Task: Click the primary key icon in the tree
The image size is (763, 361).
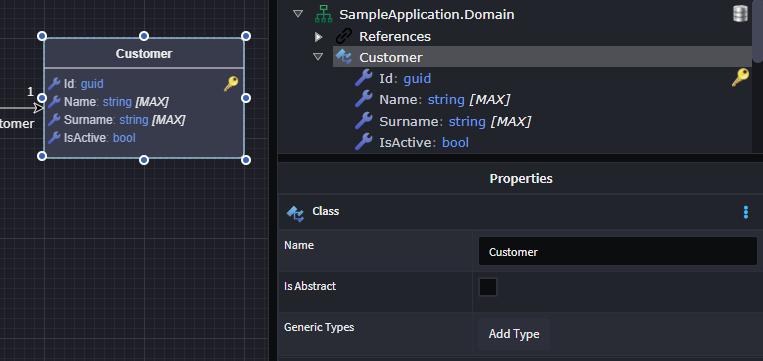Action: pos(740,78)
